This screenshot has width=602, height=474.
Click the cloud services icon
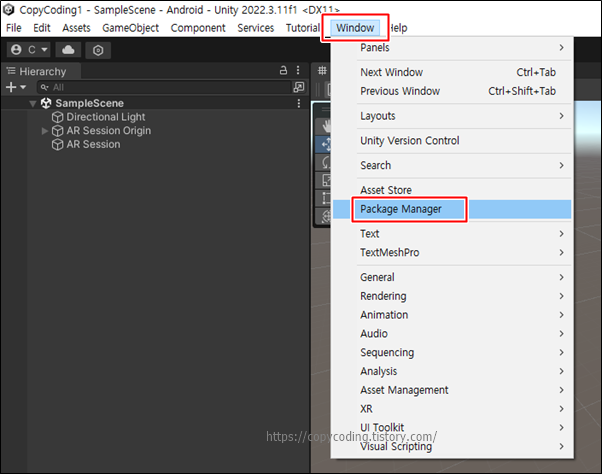point(68,50)
